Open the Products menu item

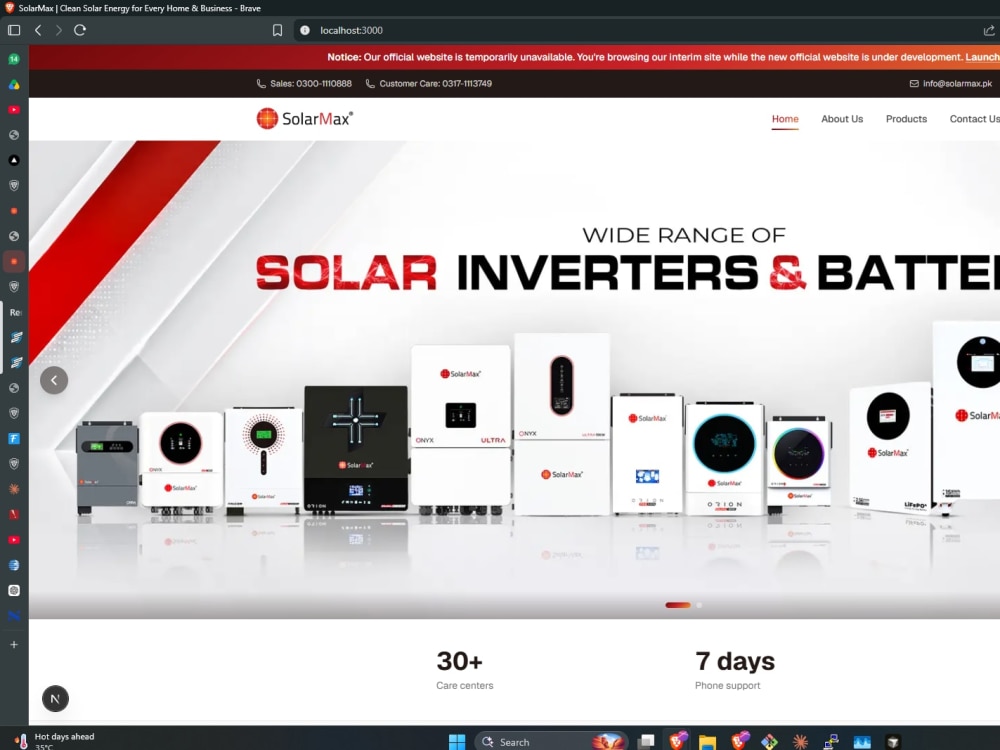(906, 119)
